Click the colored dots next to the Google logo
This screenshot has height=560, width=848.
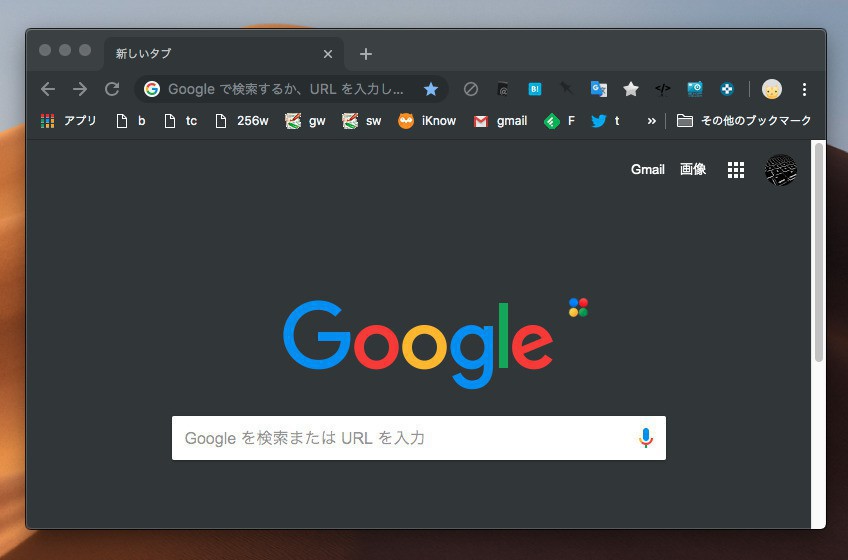coord(578,307)
